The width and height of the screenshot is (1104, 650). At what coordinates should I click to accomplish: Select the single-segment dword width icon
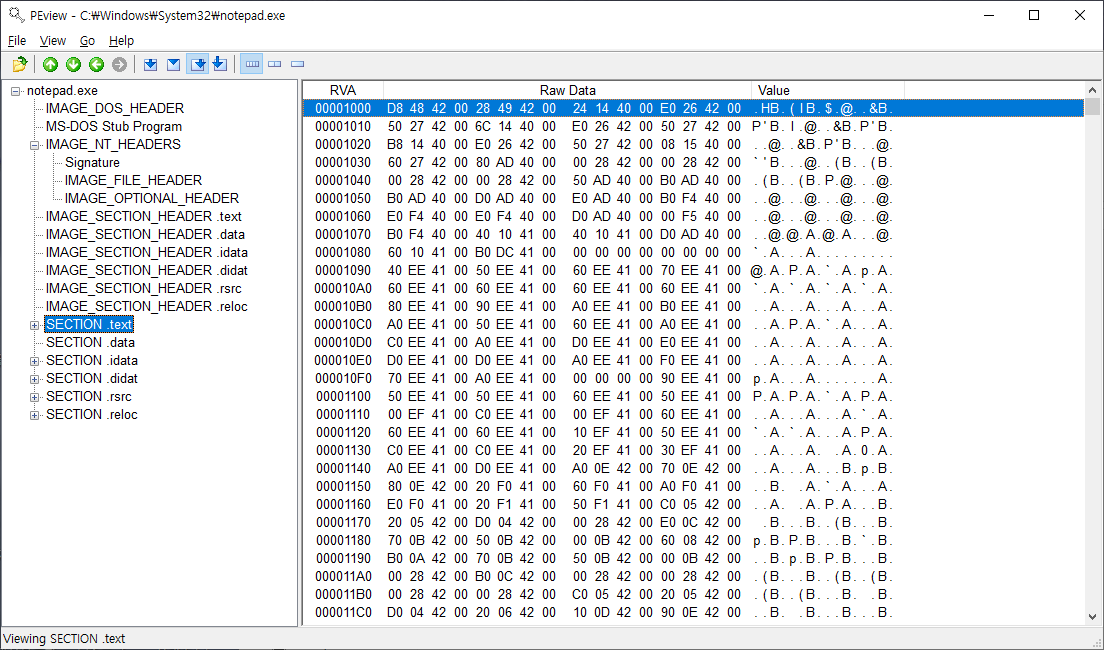point(298,65)
